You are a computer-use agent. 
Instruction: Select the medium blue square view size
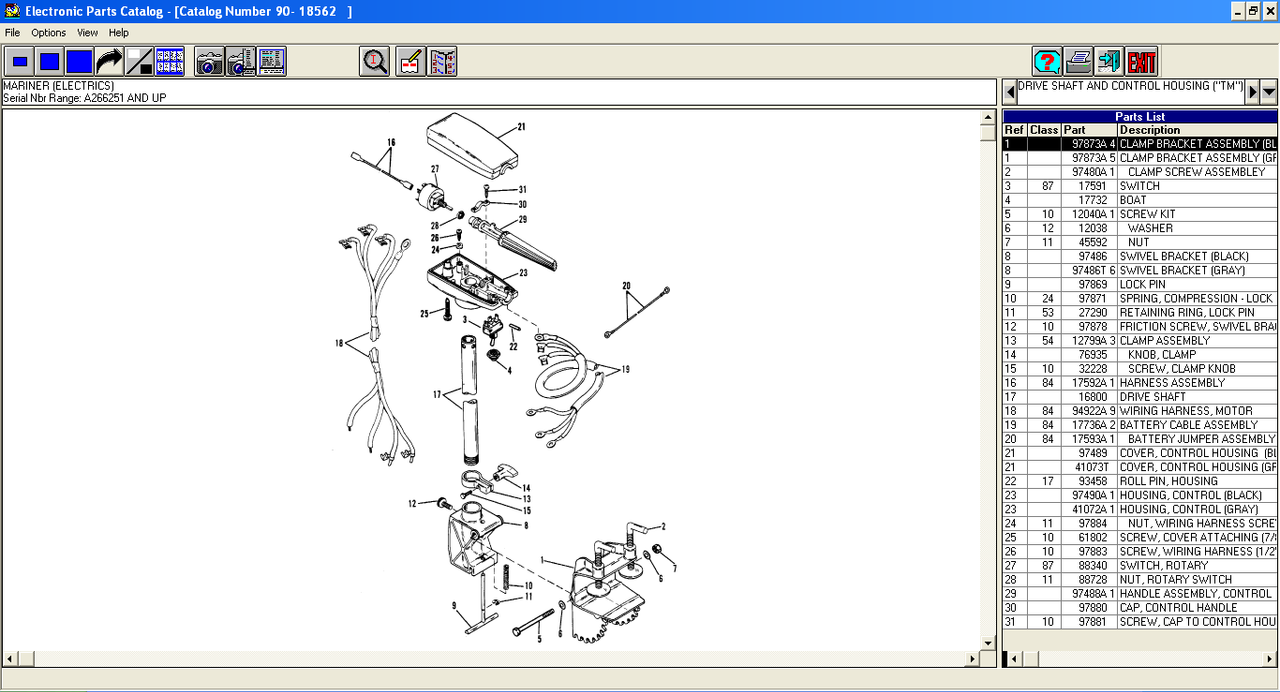click(49, 61)
